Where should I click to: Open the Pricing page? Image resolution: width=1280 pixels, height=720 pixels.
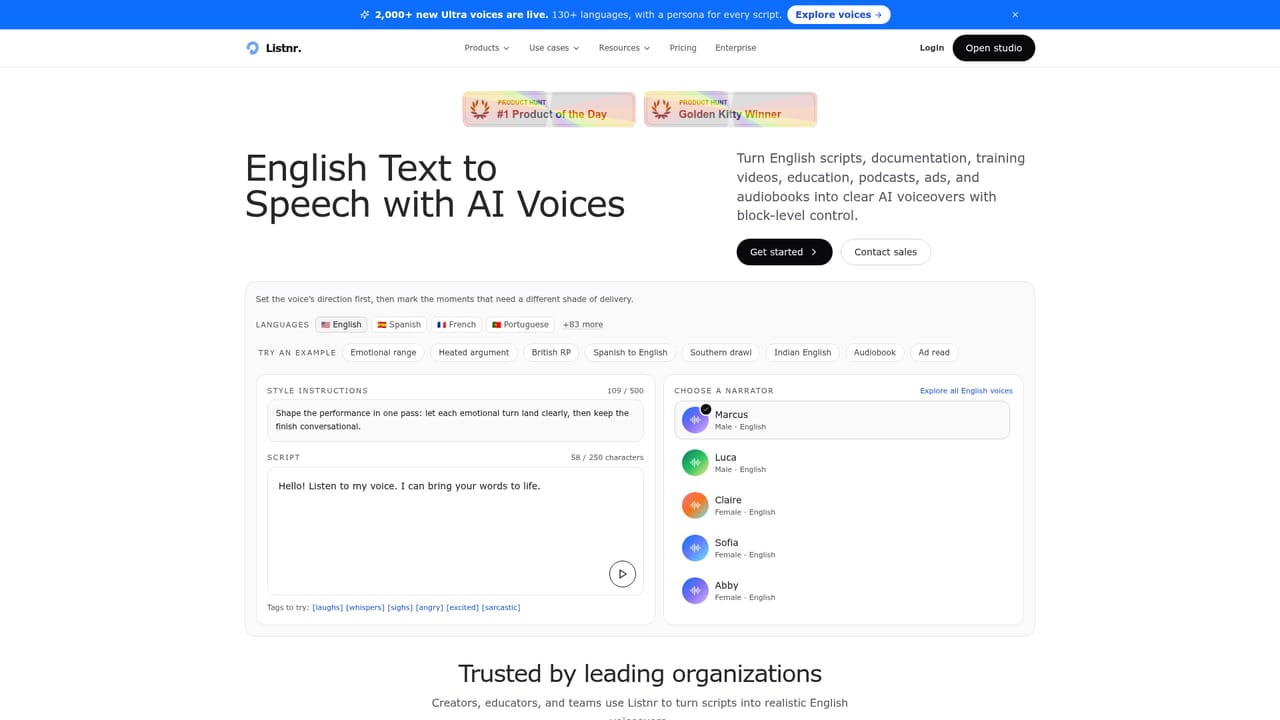(x=683, y=48)
